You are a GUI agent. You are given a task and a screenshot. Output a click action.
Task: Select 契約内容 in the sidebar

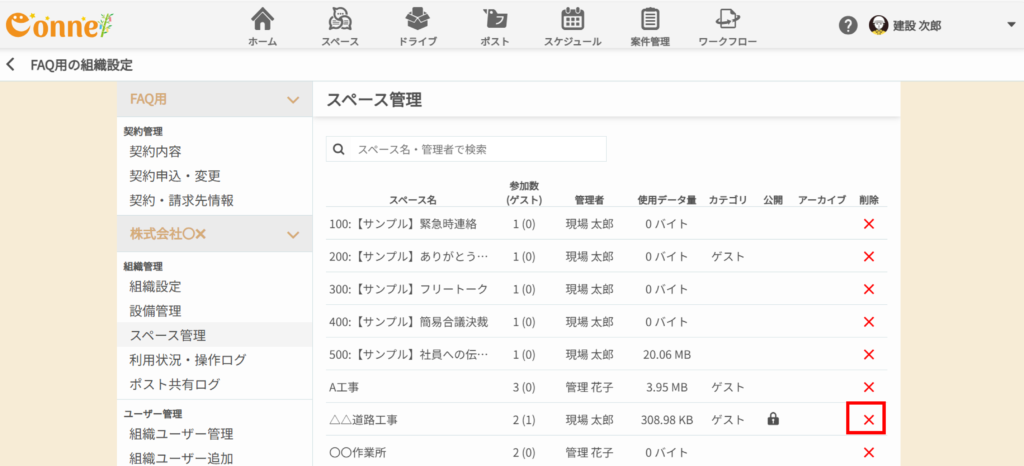(155, 152)
